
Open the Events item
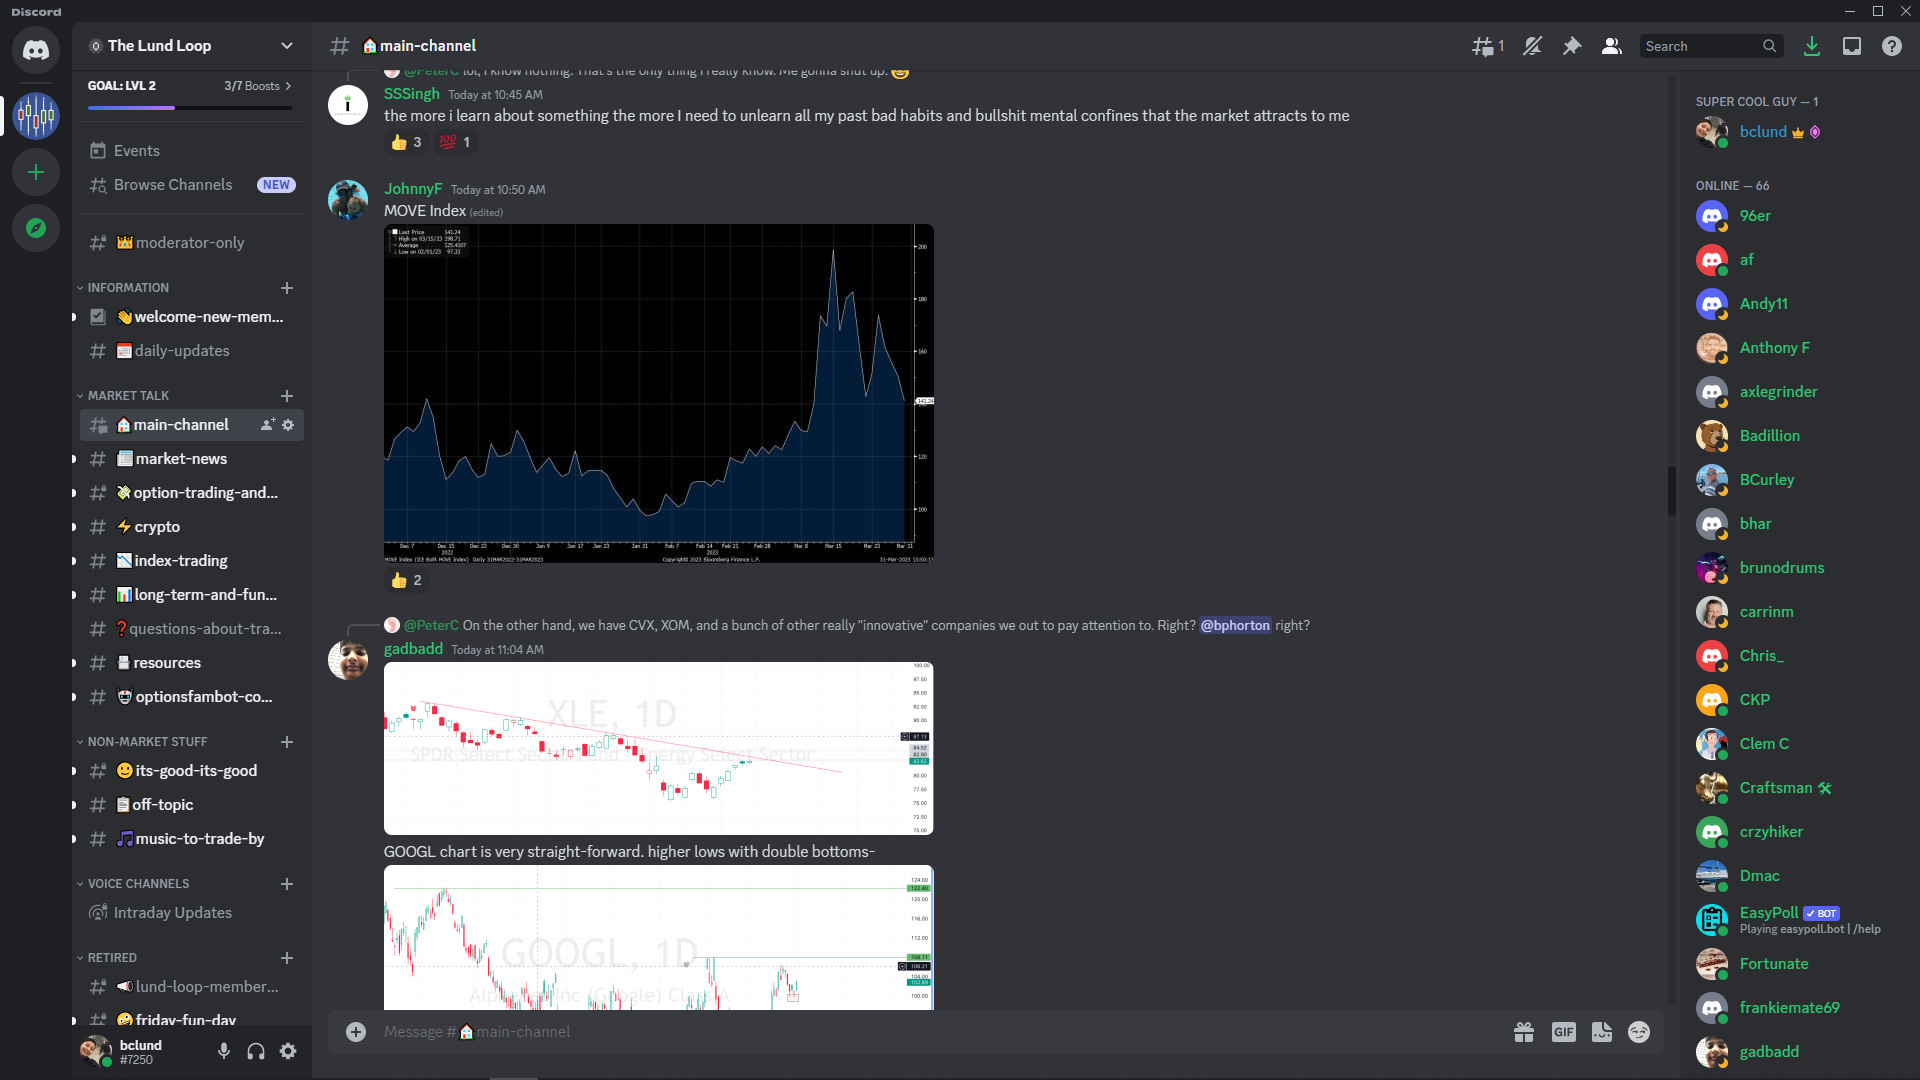192,151
